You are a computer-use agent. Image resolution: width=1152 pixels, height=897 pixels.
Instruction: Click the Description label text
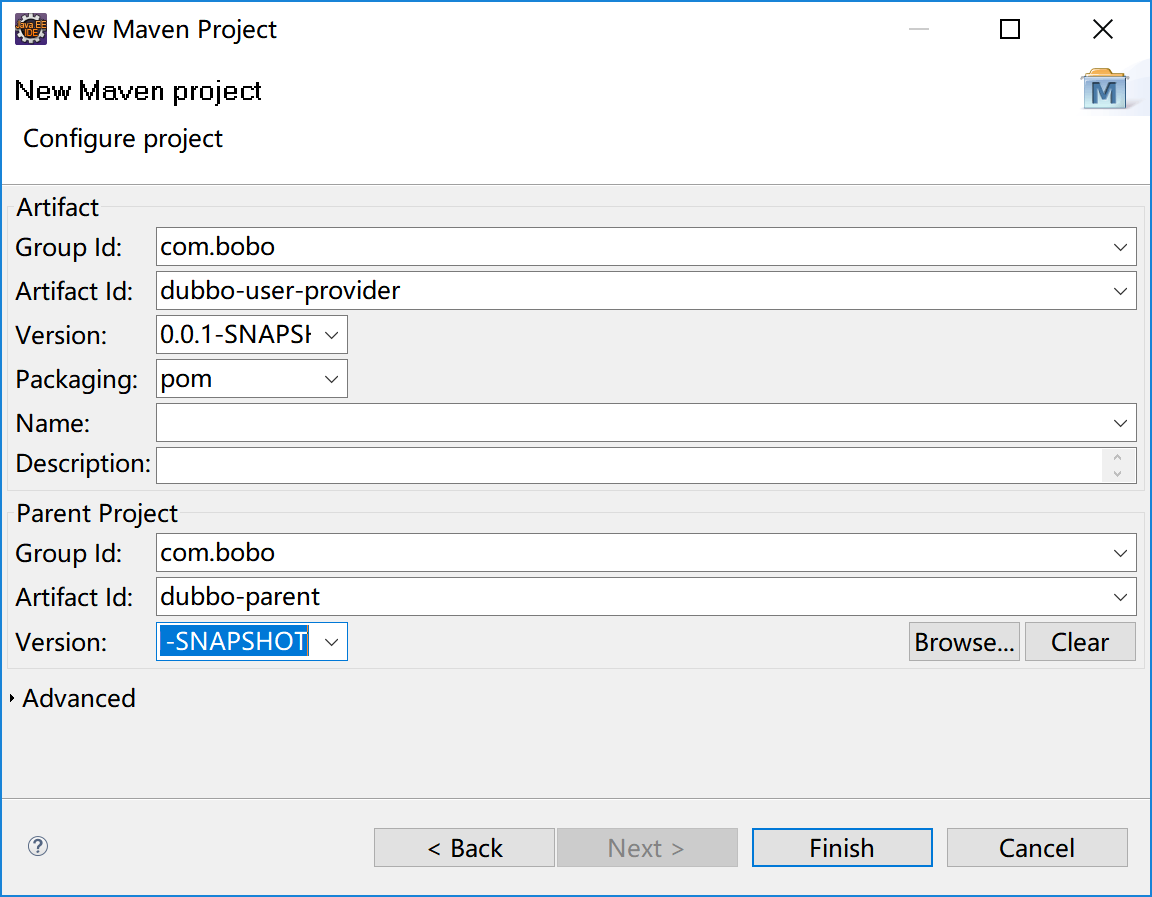(83, 464)
